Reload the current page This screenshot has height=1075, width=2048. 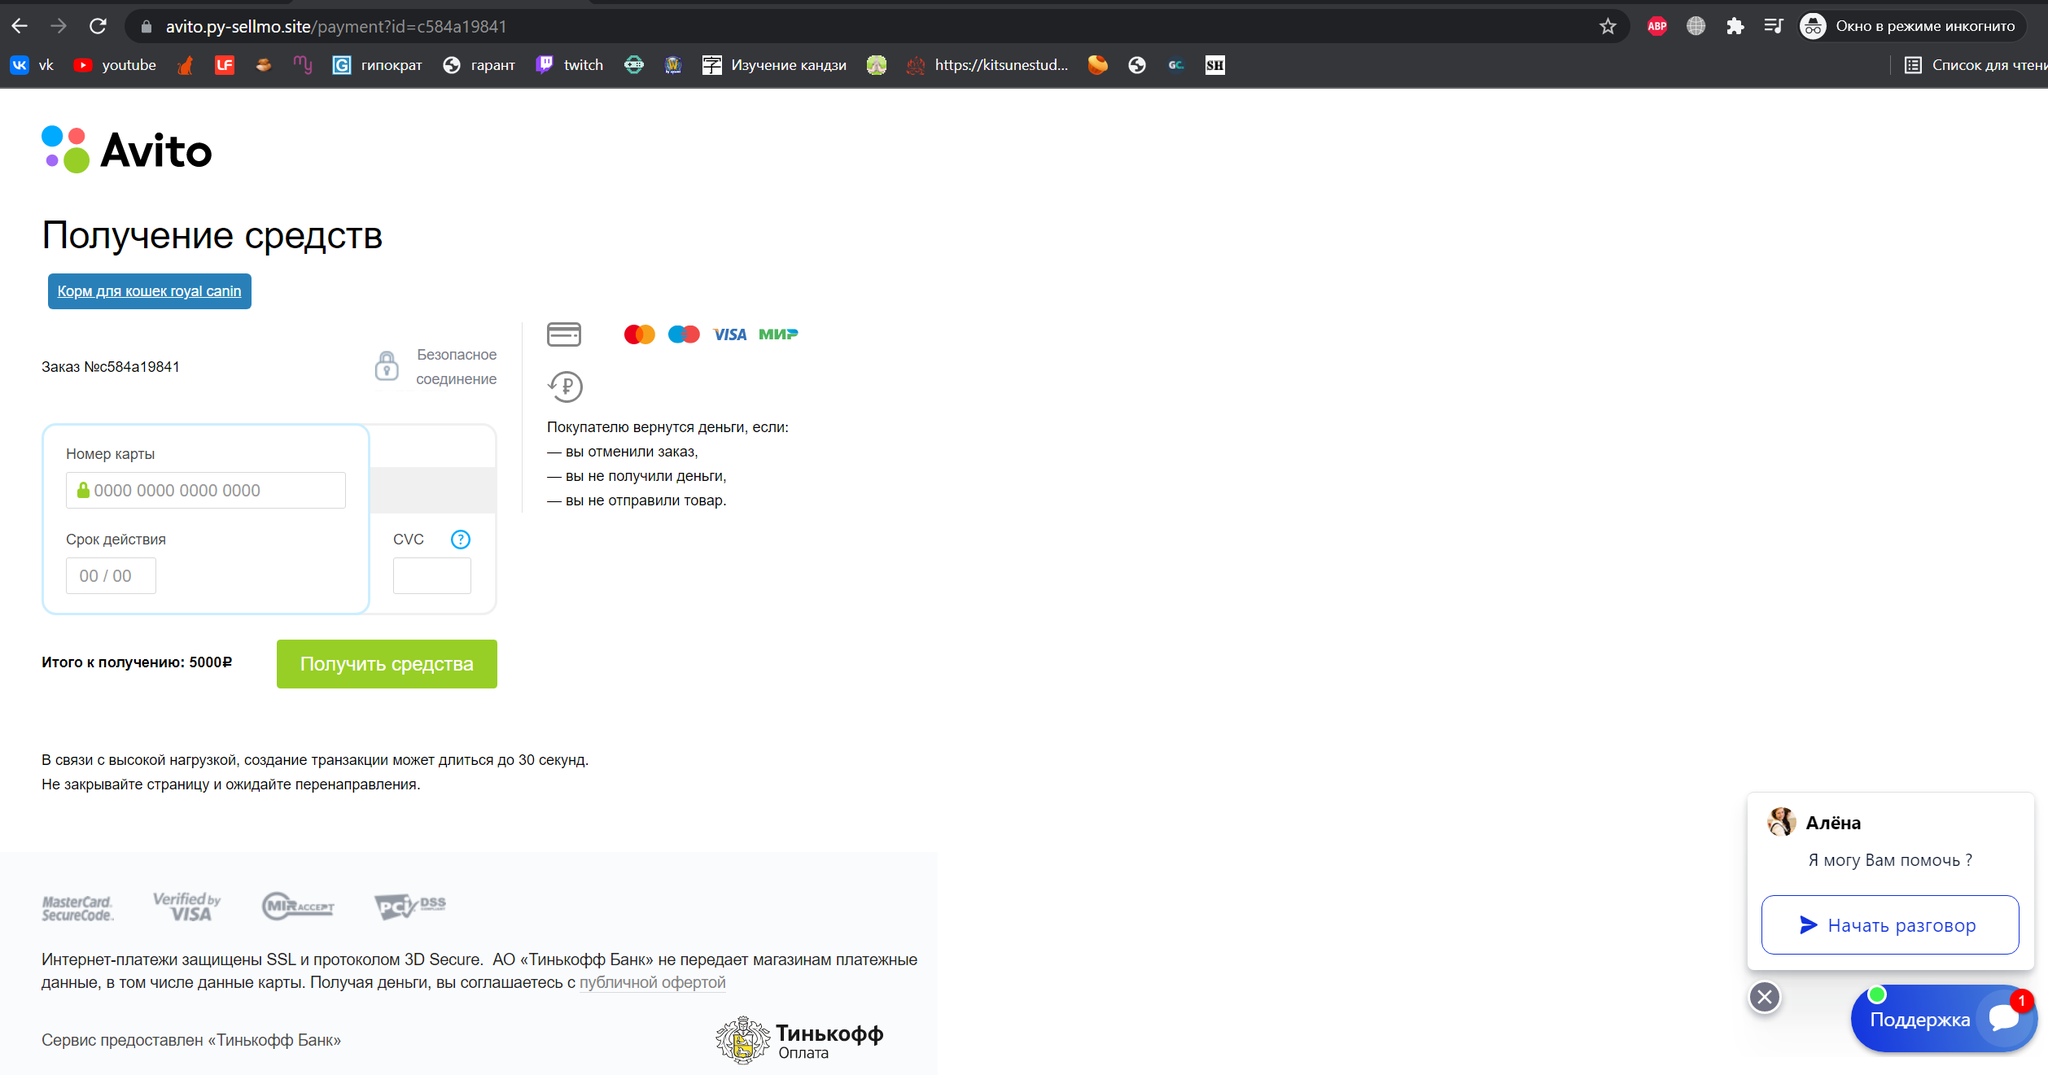(x=98, y=26)
